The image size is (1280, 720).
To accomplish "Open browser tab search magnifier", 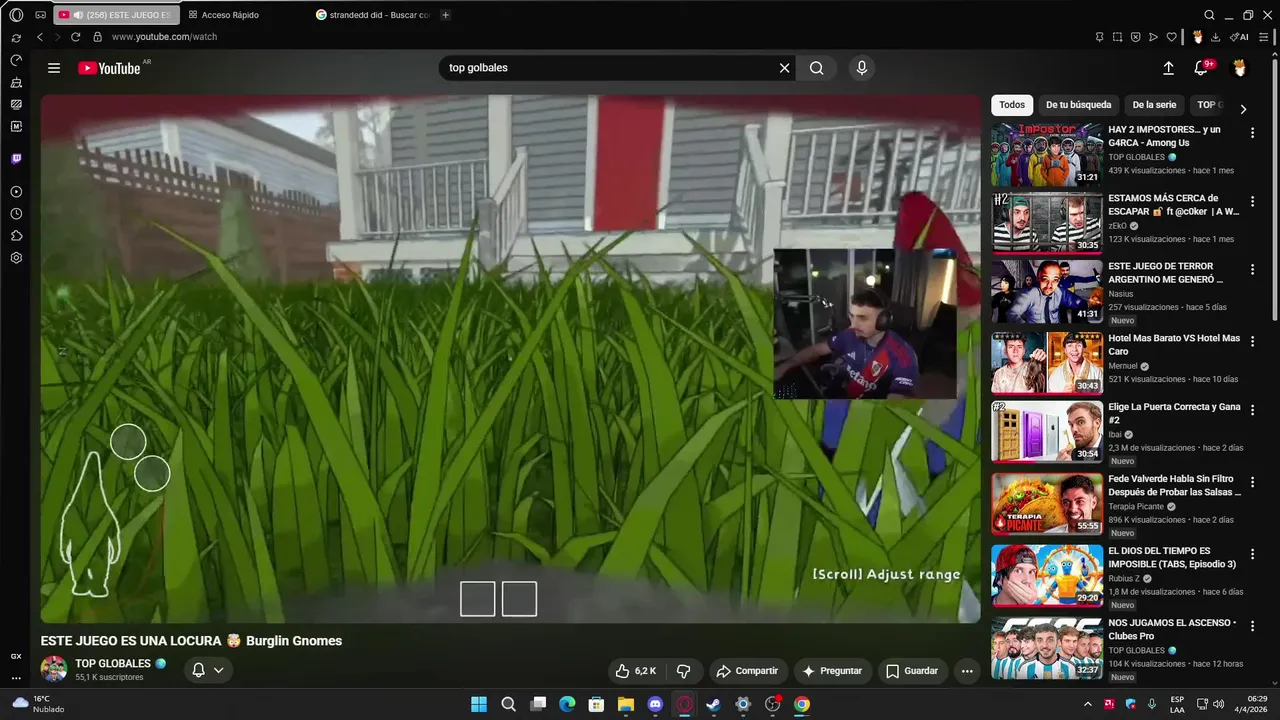I will pos(1210,15).
